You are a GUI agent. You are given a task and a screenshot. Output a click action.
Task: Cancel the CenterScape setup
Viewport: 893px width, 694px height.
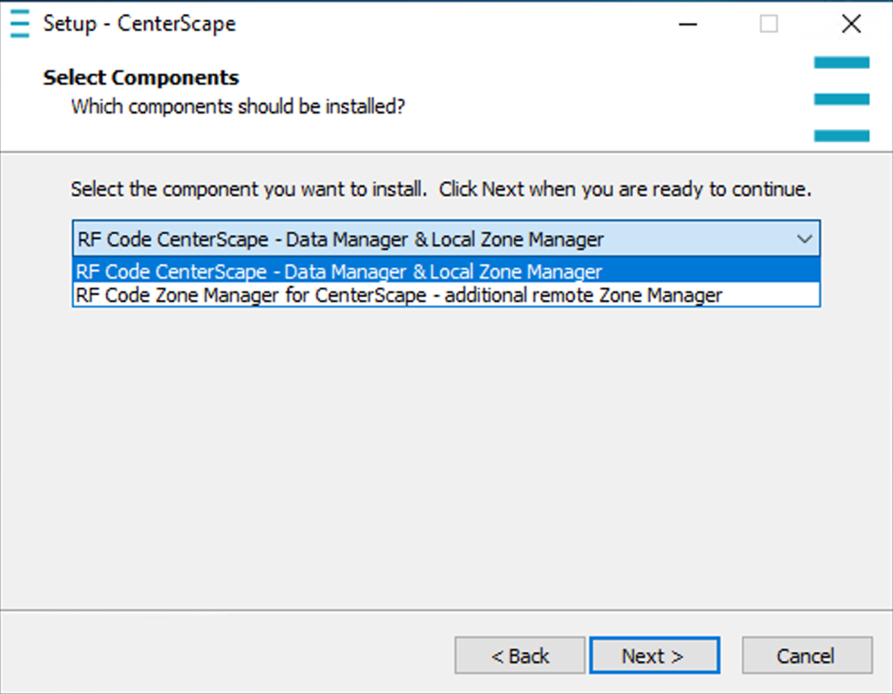pos(805,656)
